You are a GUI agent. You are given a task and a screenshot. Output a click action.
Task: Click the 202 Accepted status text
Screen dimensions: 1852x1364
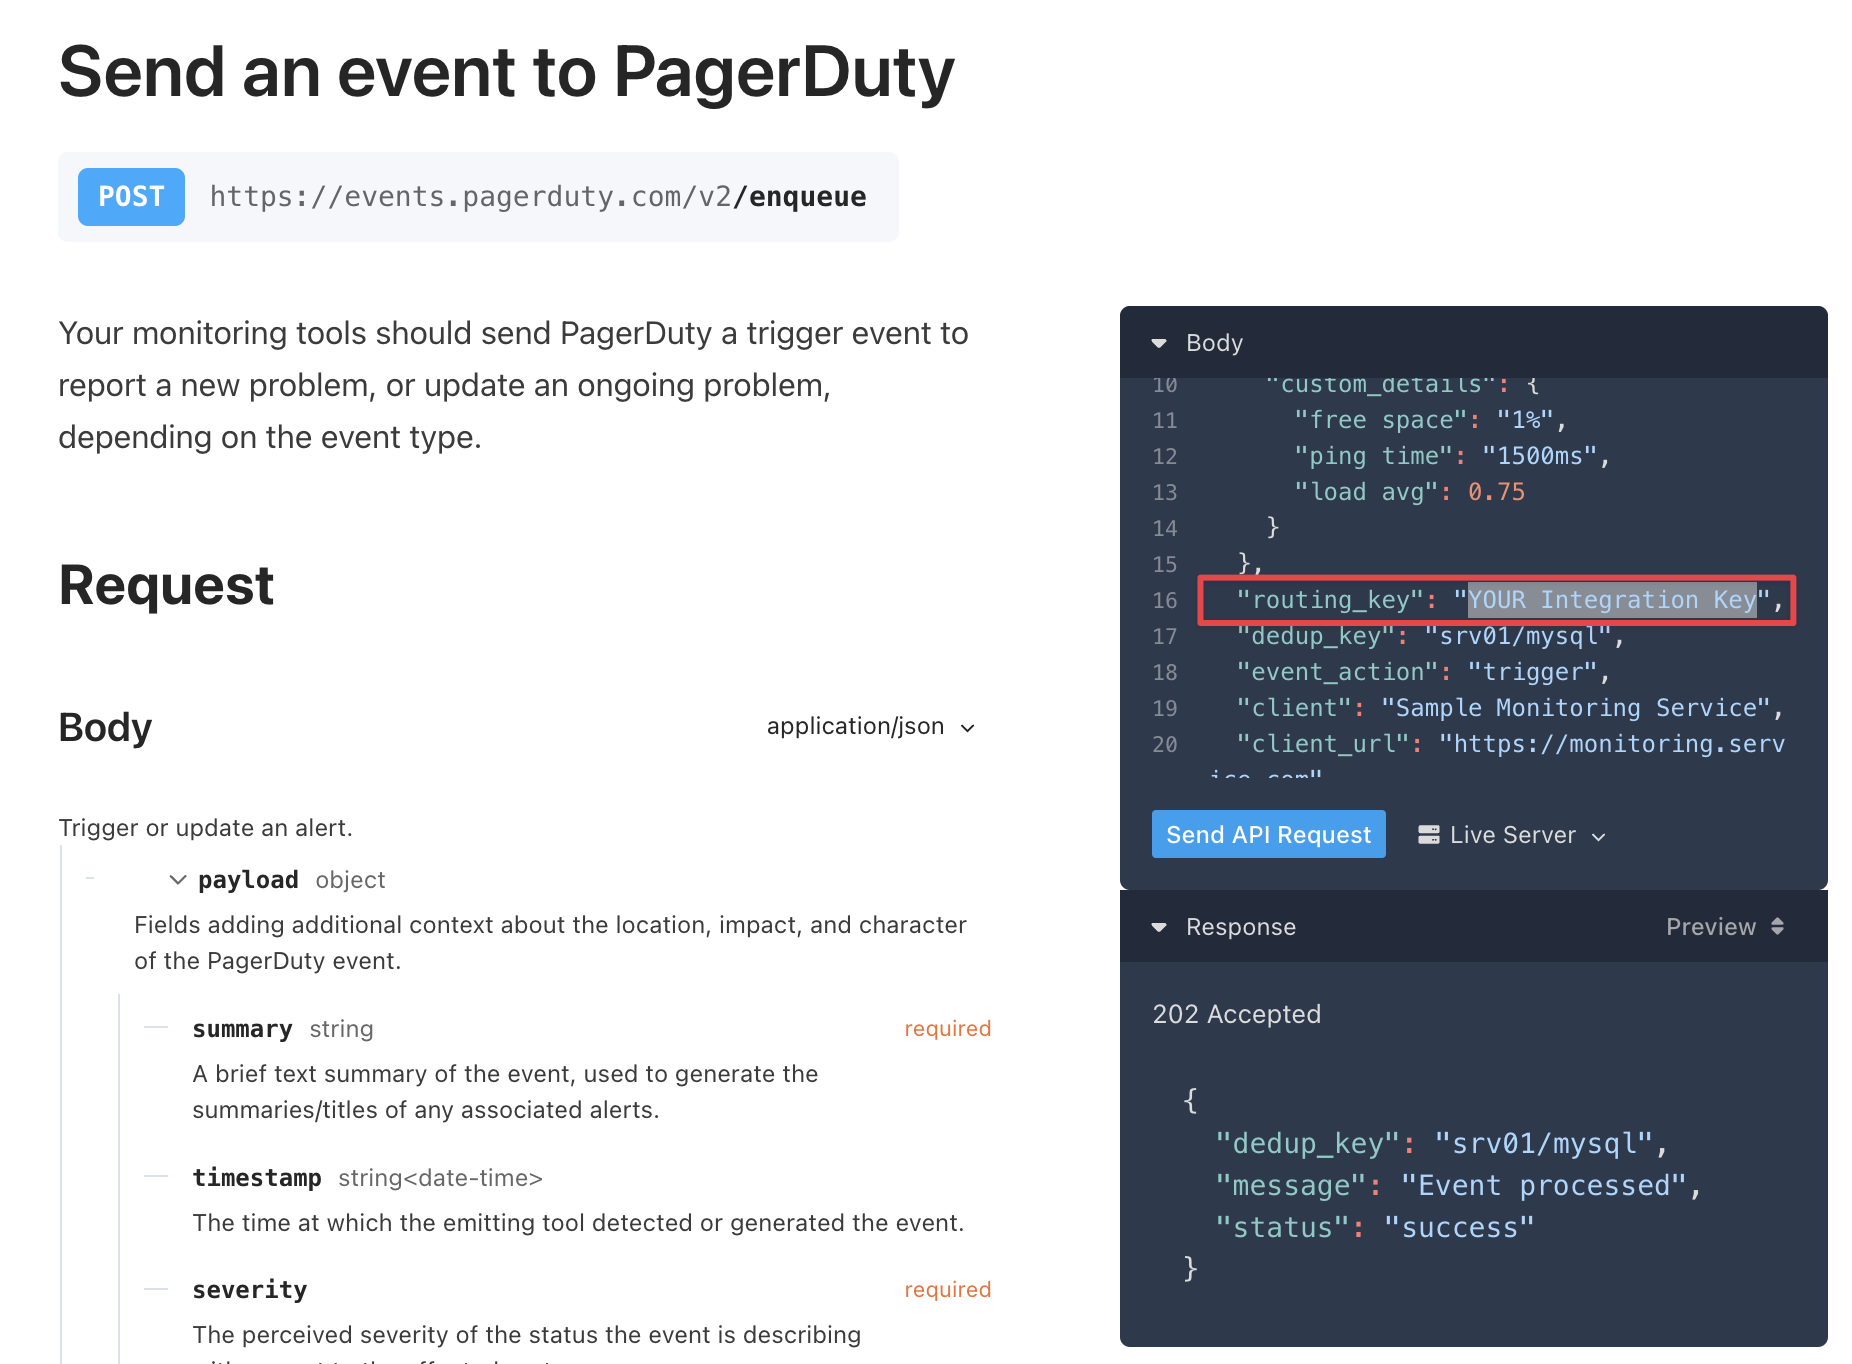1236,1014
